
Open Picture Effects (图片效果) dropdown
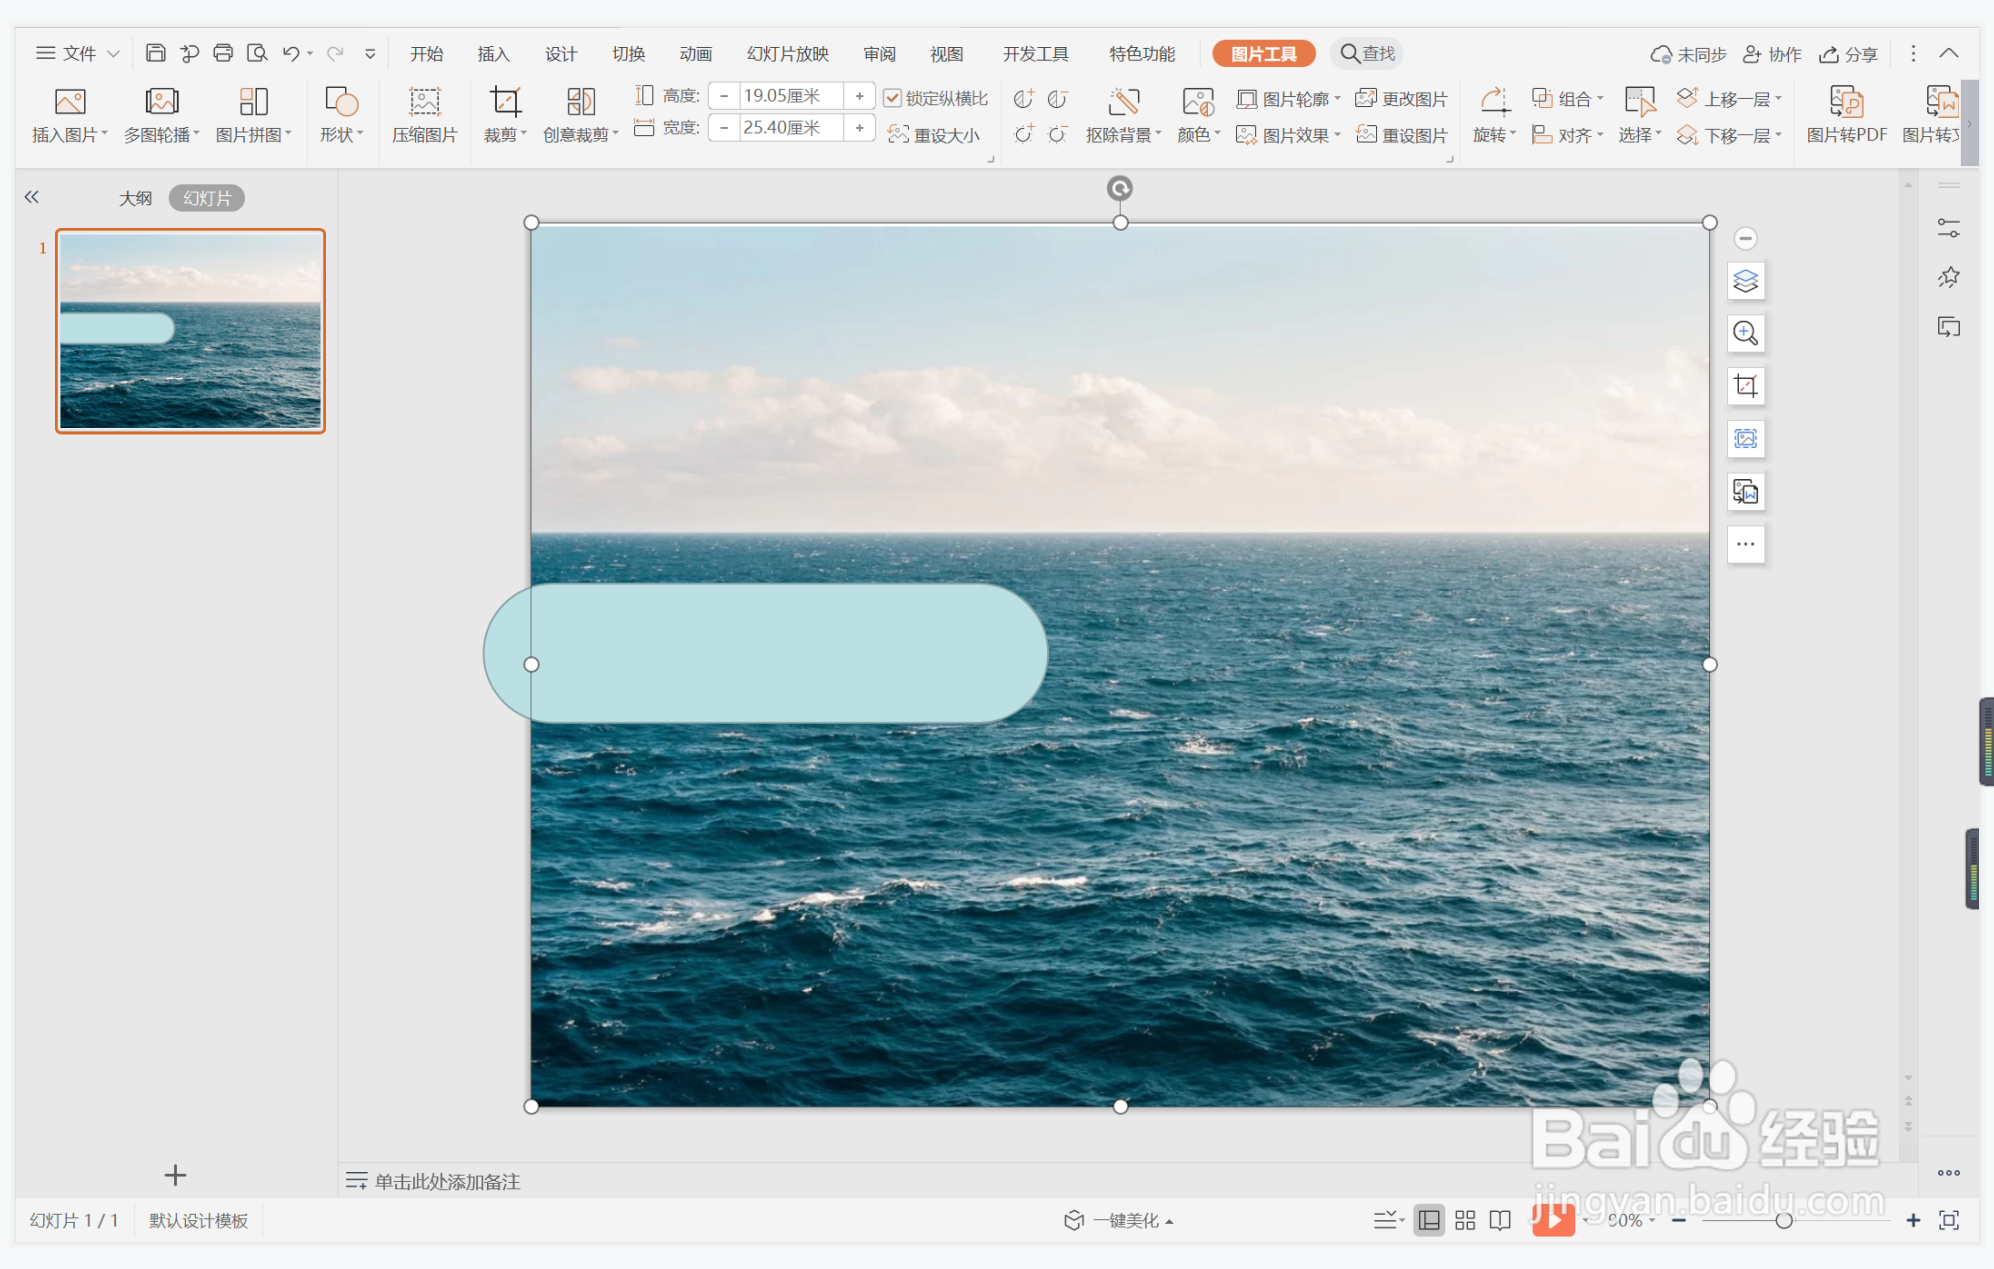pyautogui.click(x=1289, y=134)
